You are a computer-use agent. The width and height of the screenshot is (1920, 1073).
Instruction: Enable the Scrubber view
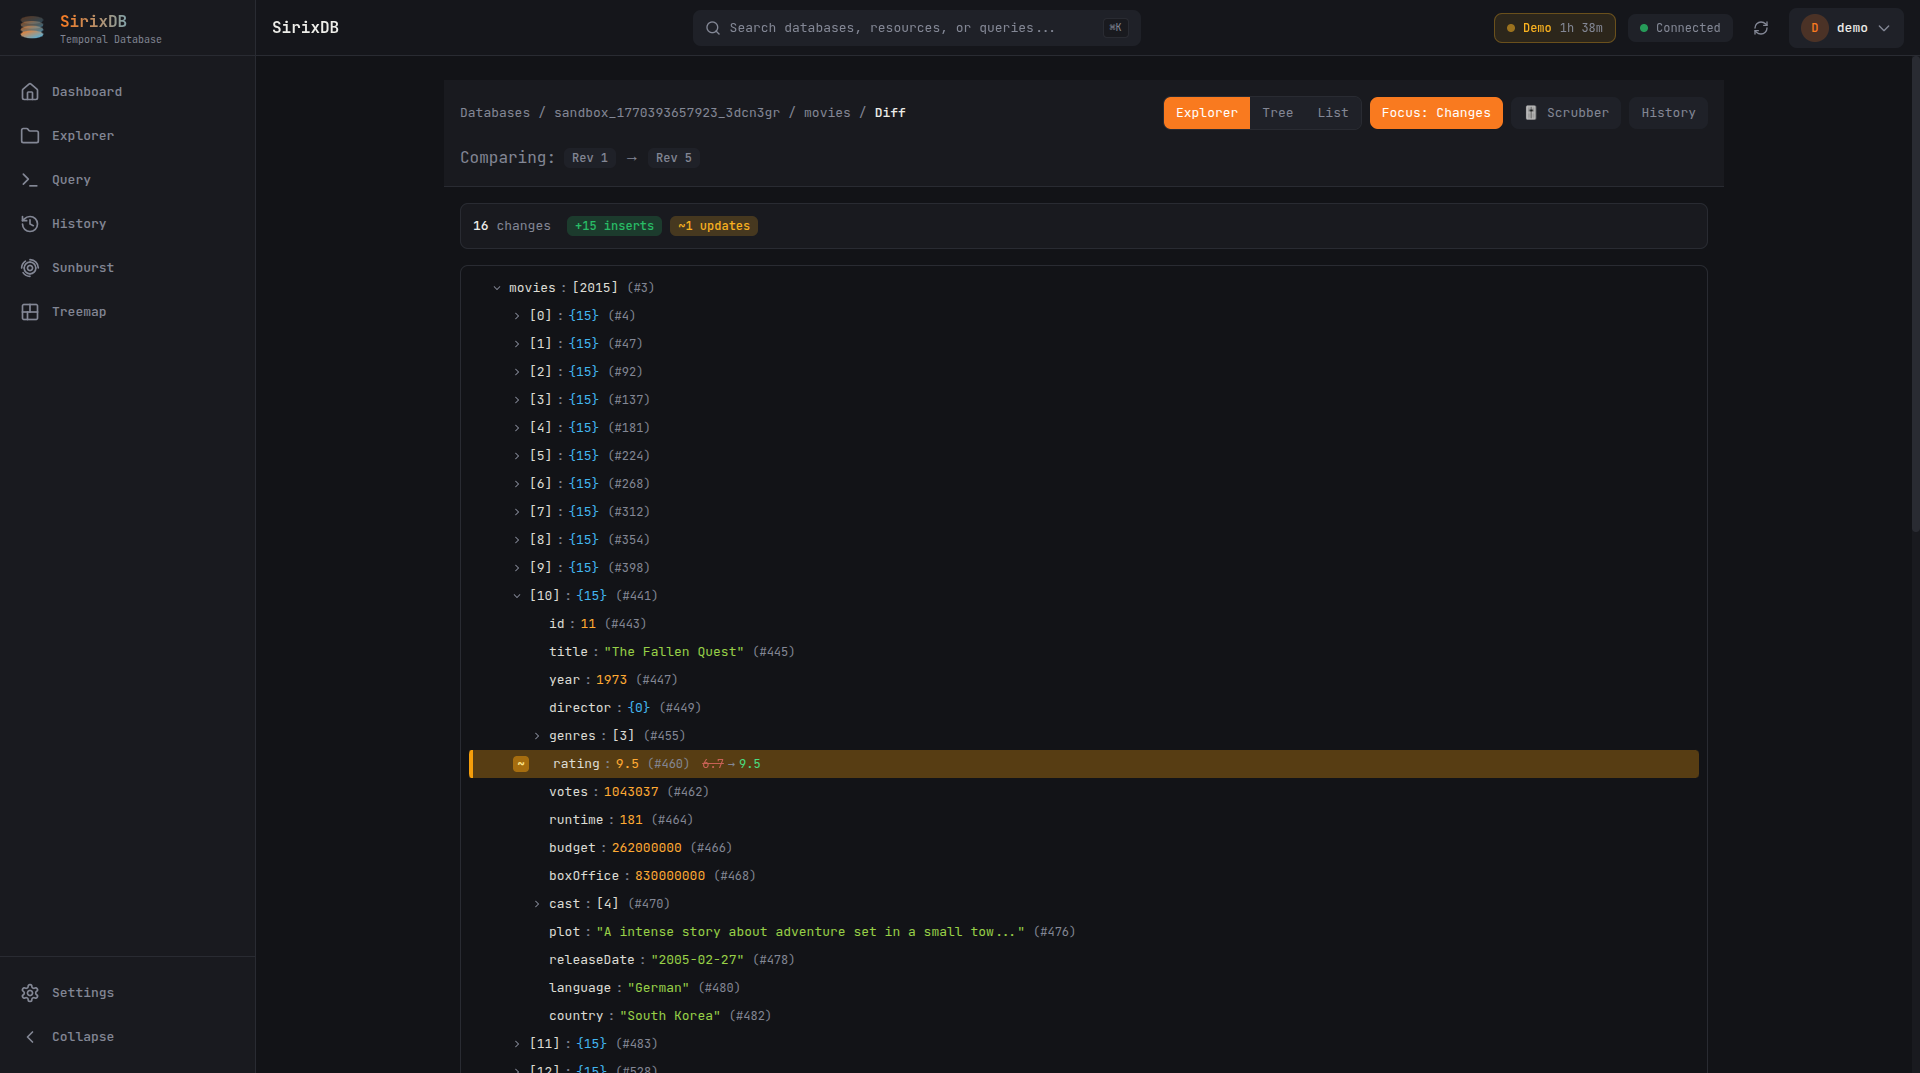tap(1566, 113)
